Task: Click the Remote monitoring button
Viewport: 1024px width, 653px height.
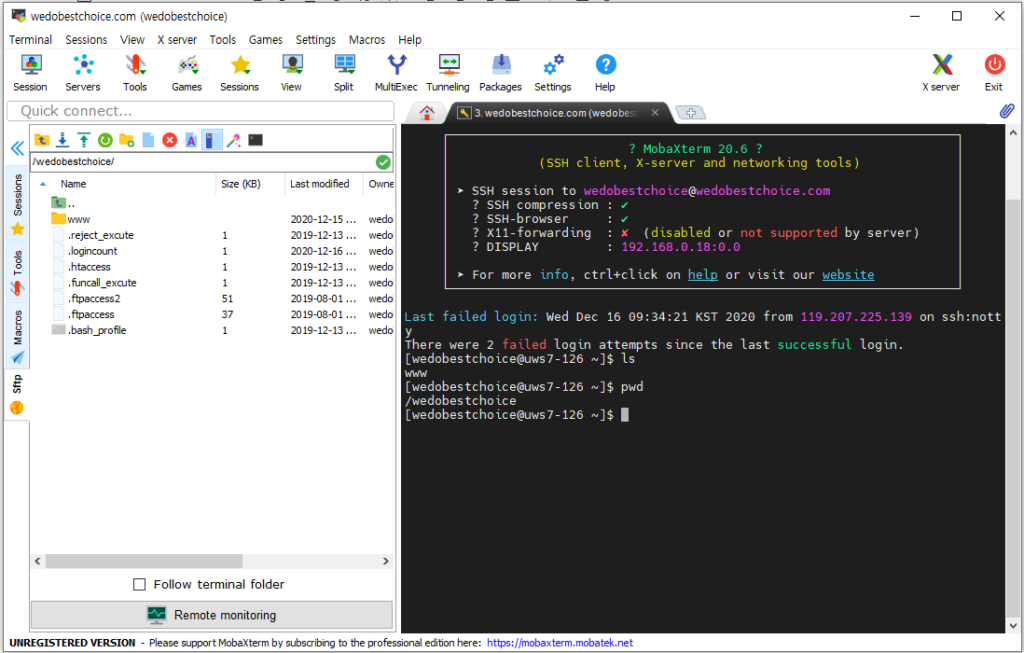Action: pyautogui.click(x=211, y=615)
